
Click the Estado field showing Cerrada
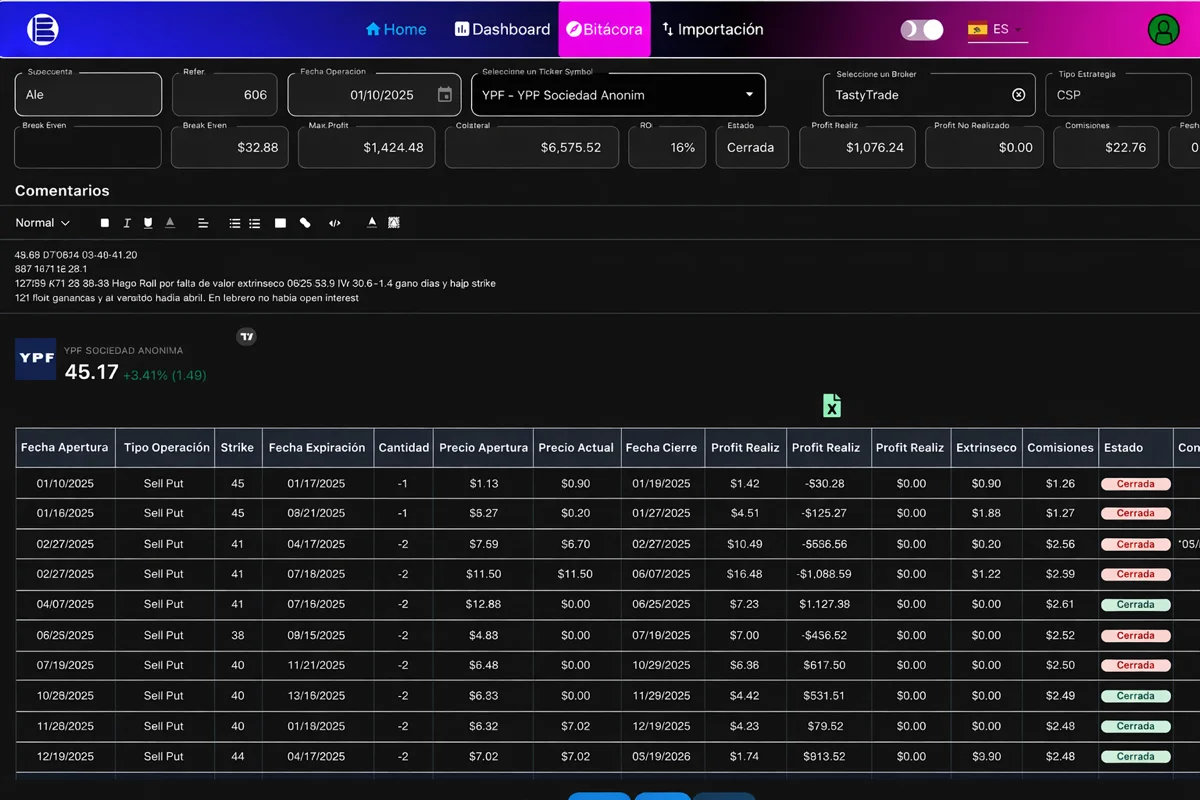tap(751, 147)
